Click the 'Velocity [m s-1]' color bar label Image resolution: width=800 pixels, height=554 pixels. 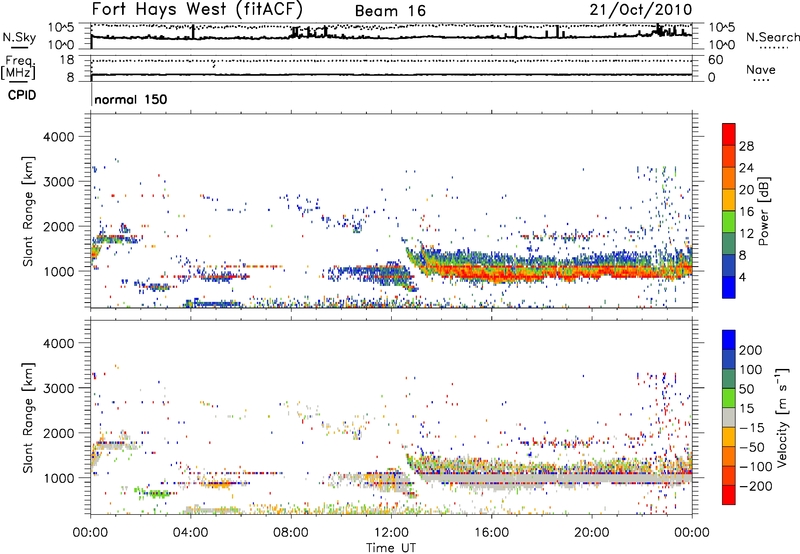[781, 417]
